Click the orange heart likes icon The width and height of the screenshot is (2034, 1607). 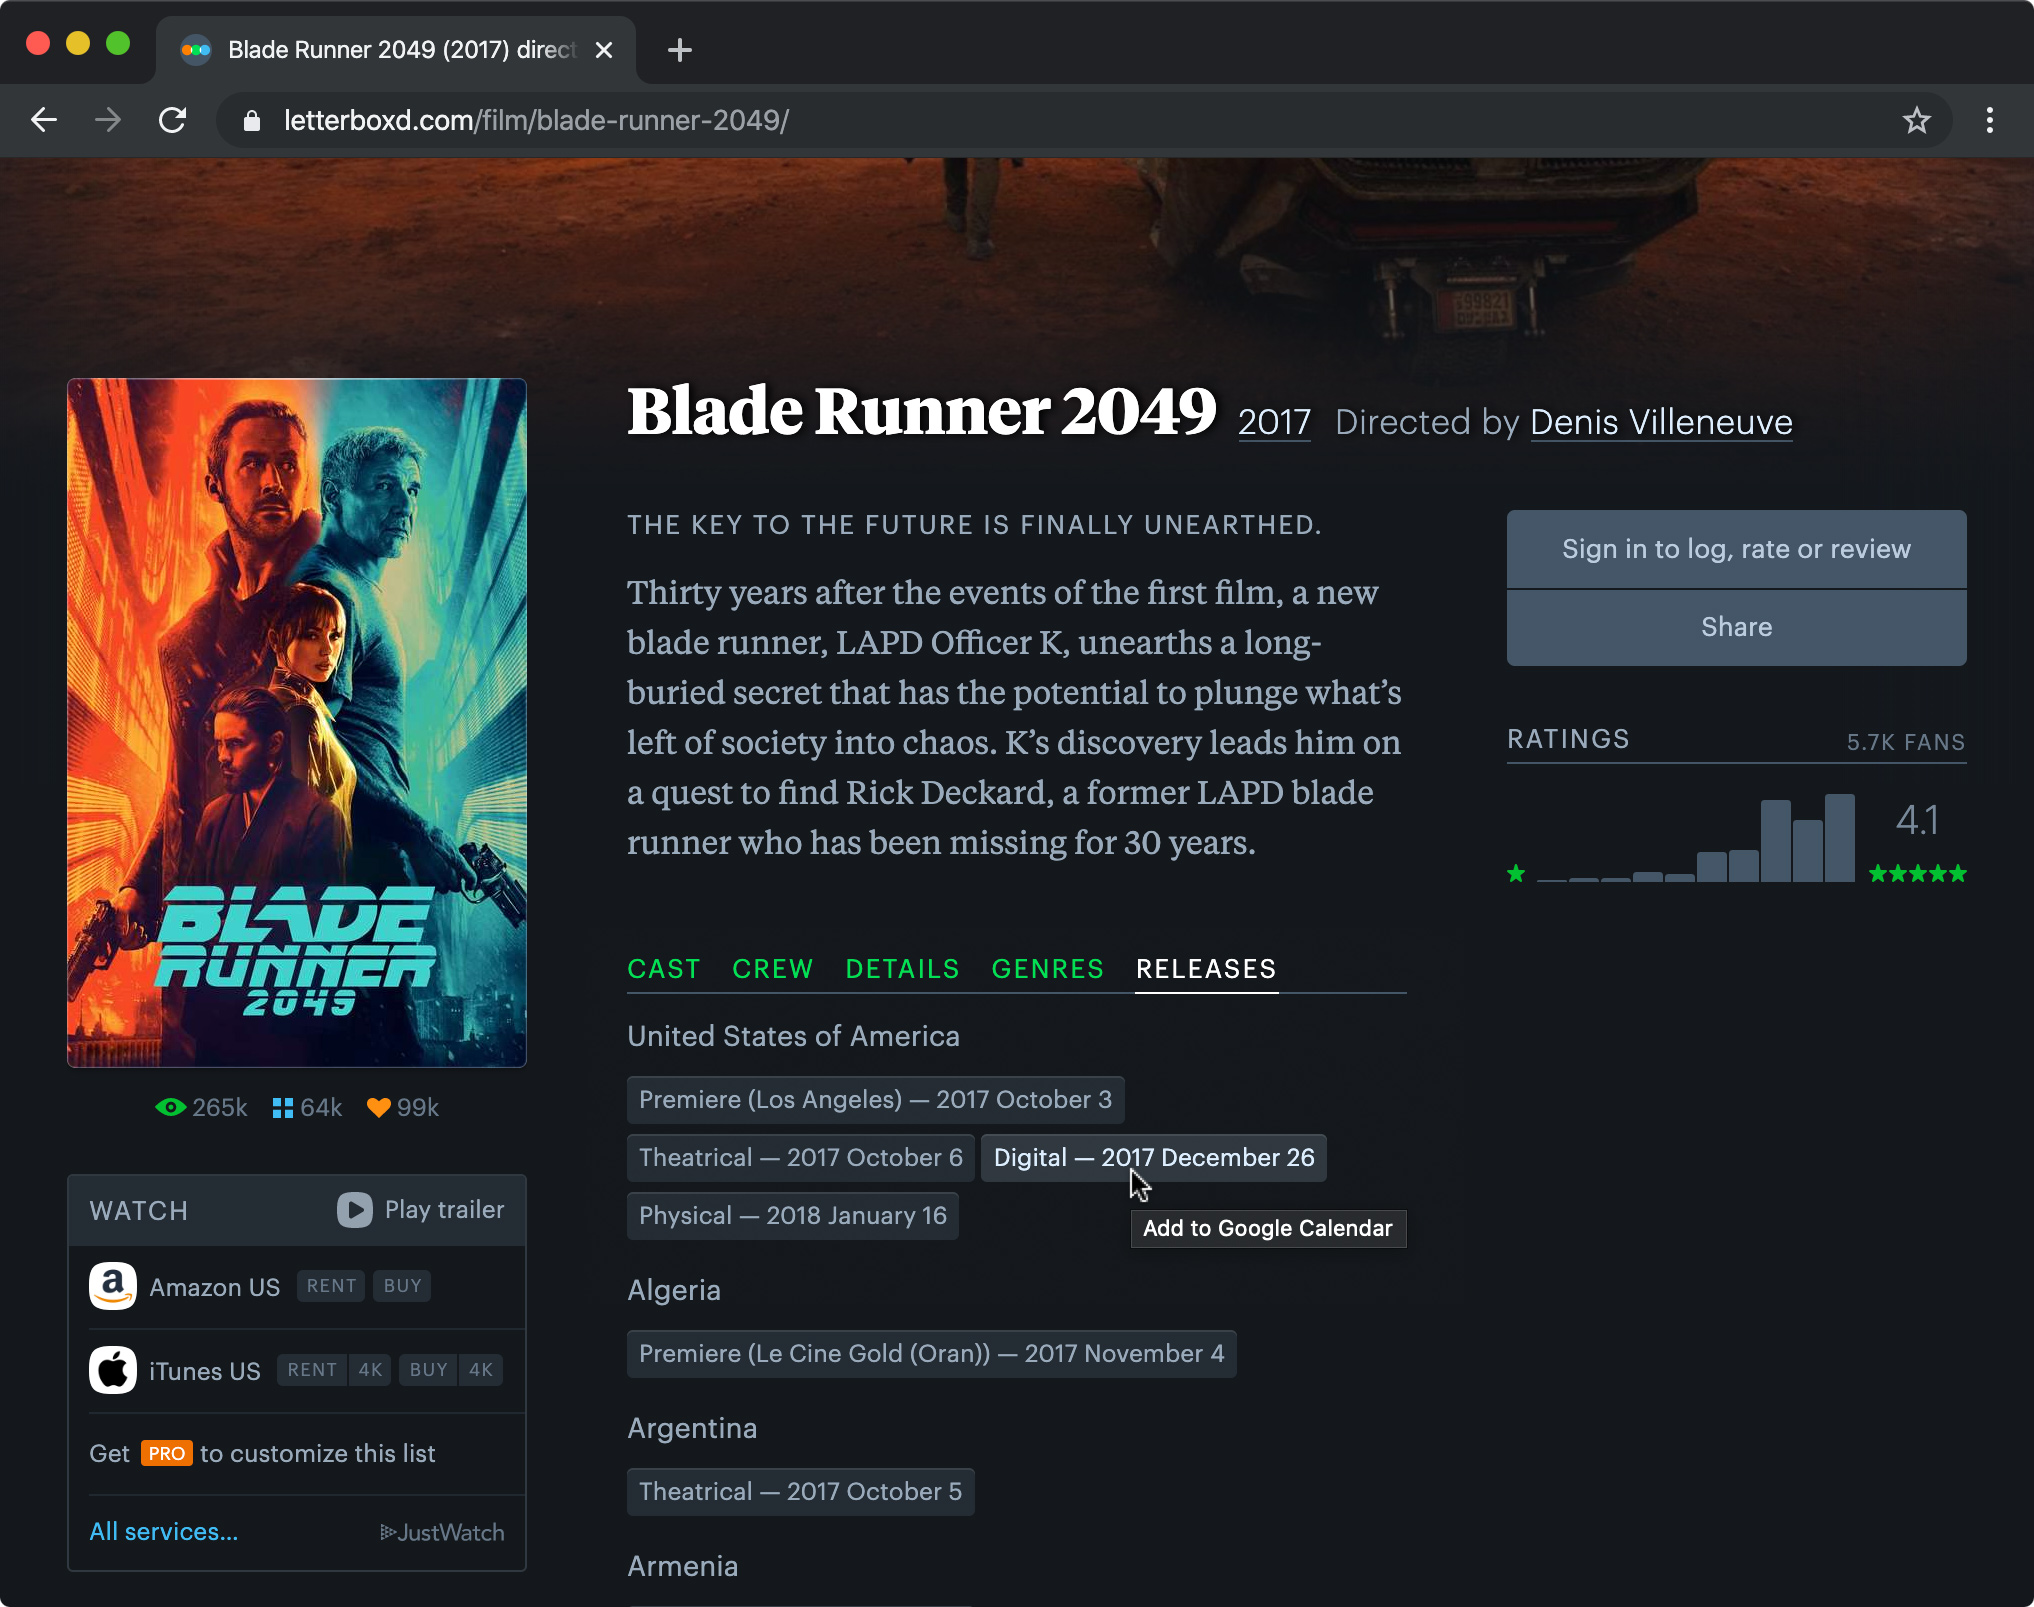(378, 1108)
